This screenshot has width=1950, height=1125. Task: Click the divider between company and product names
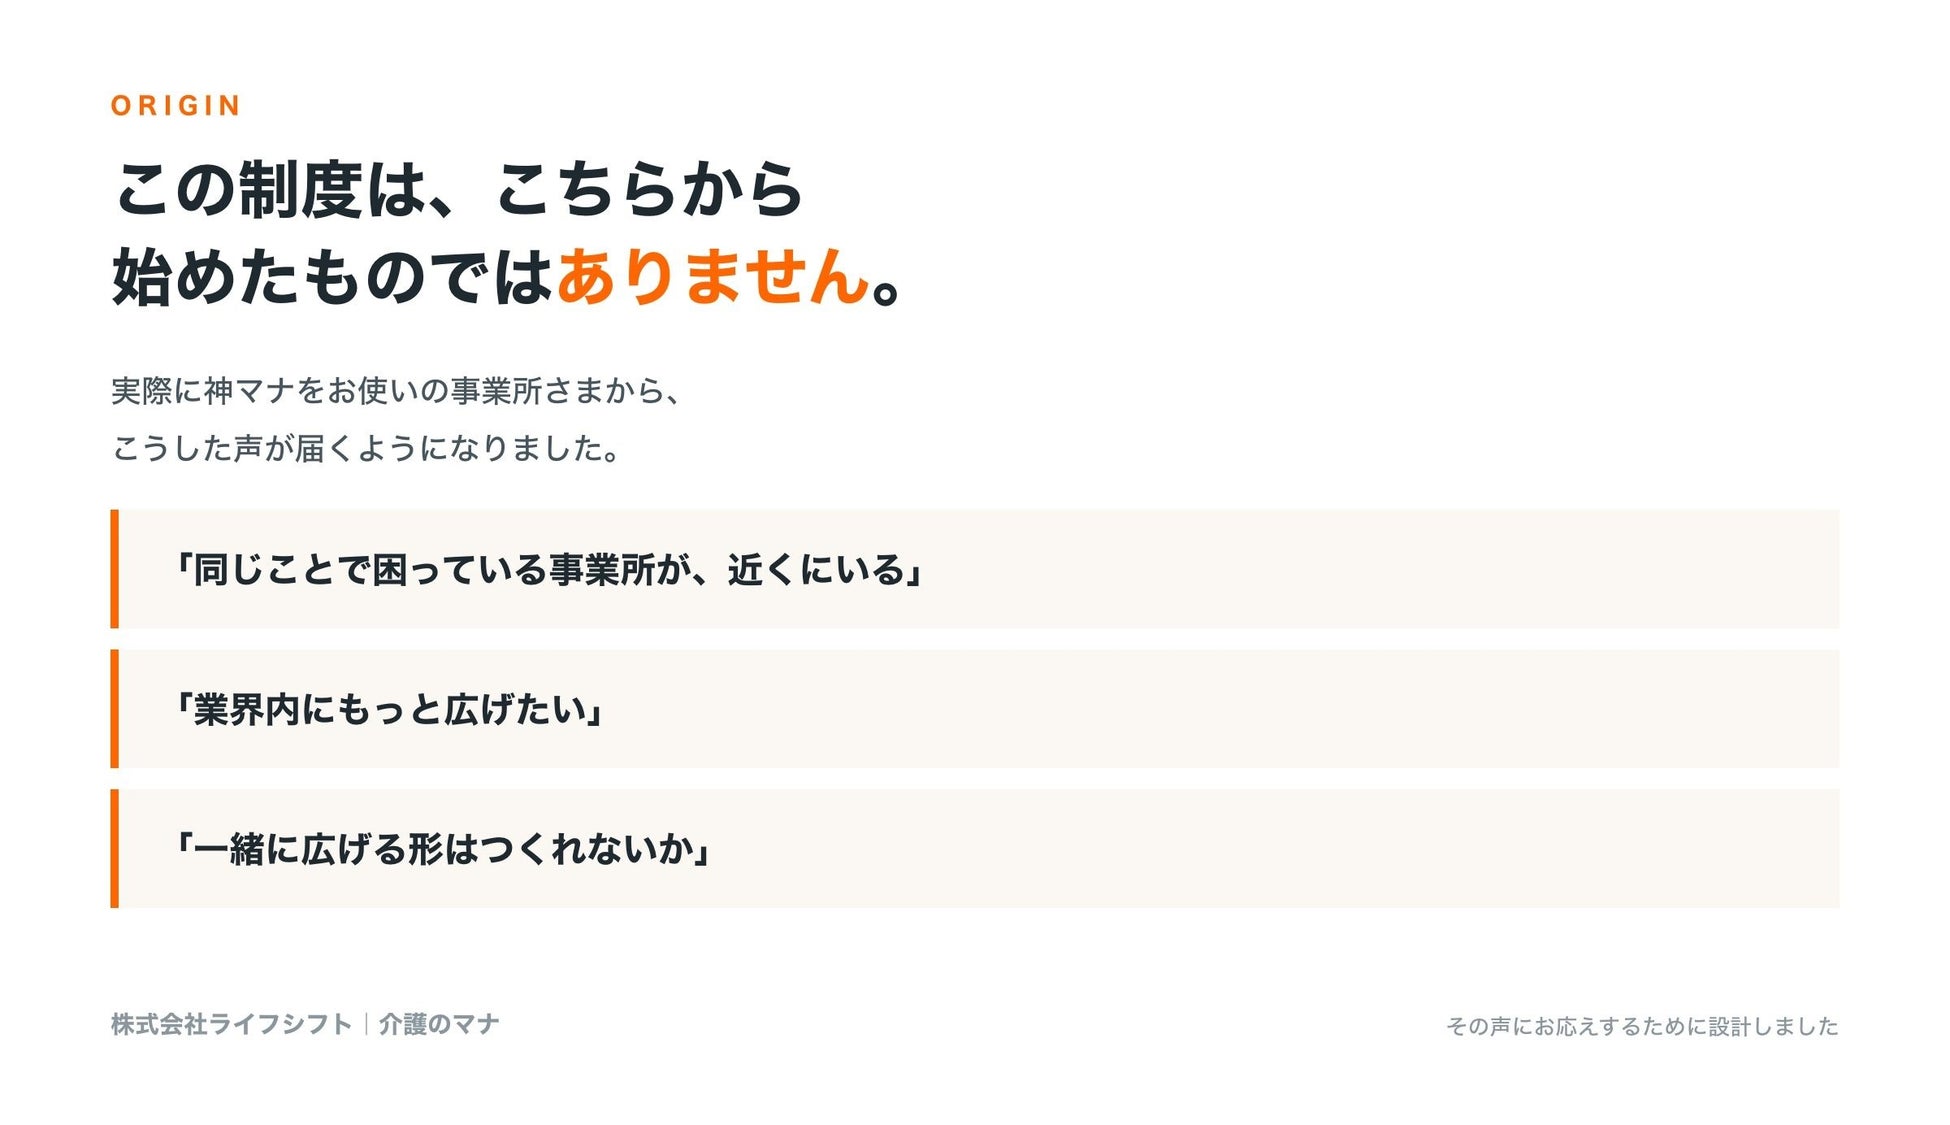tap(366, 1025)
